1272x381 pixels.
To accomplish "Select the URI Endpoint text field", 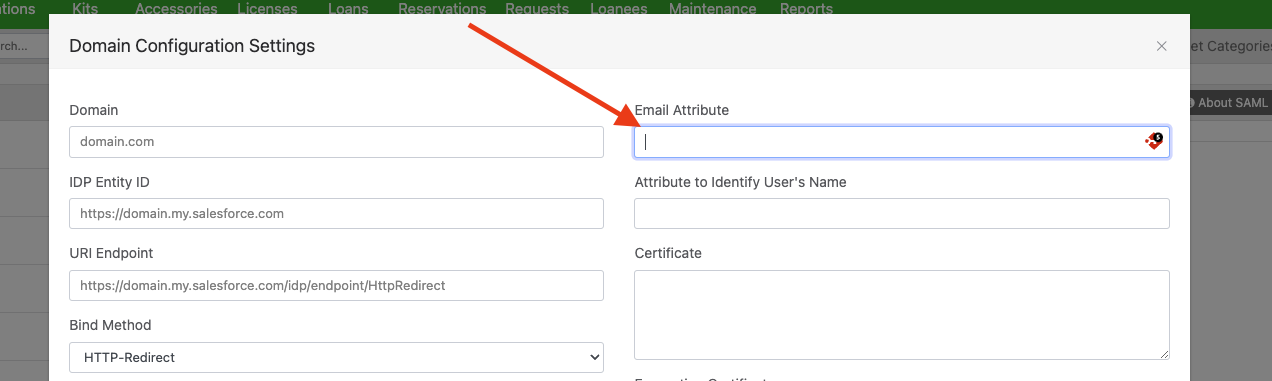I will tap(337, 285).
